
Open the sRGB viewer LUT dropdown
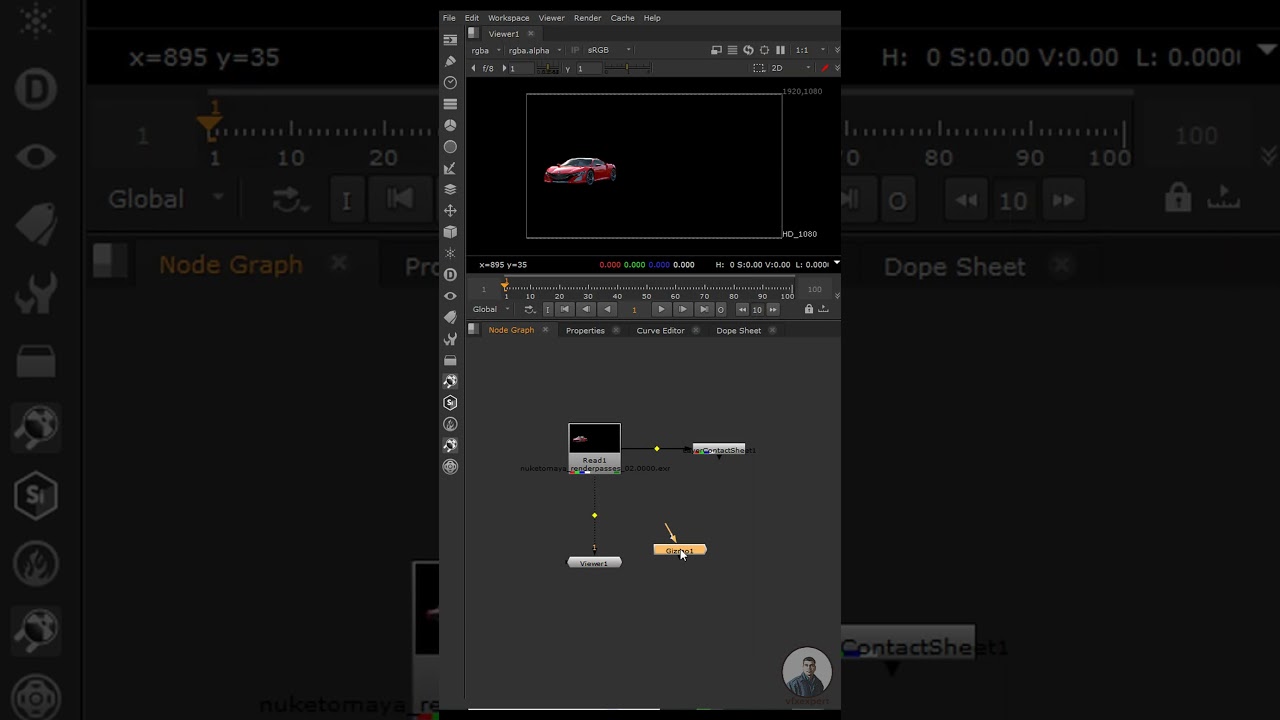point(609,50)
